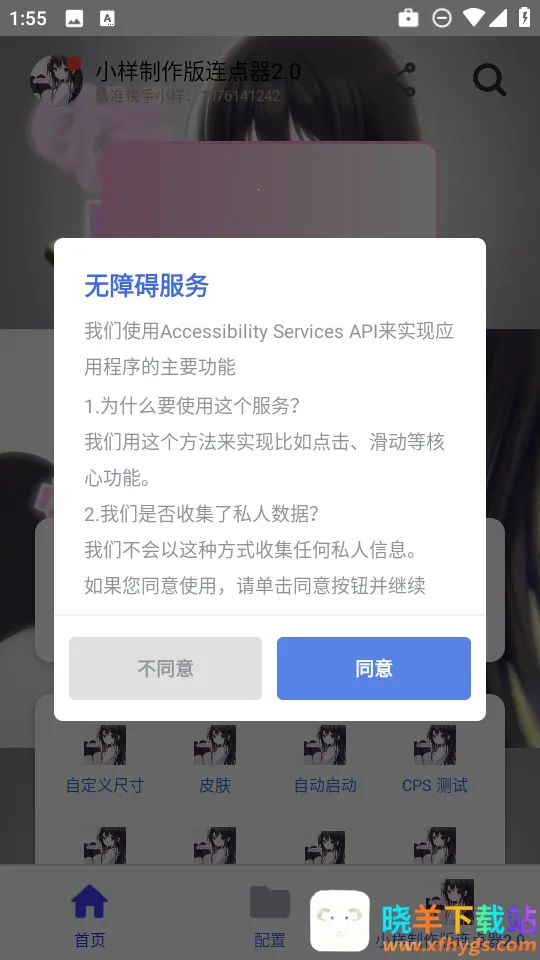Tap the 无障碍服务 dialog title

tap(146, 286)
